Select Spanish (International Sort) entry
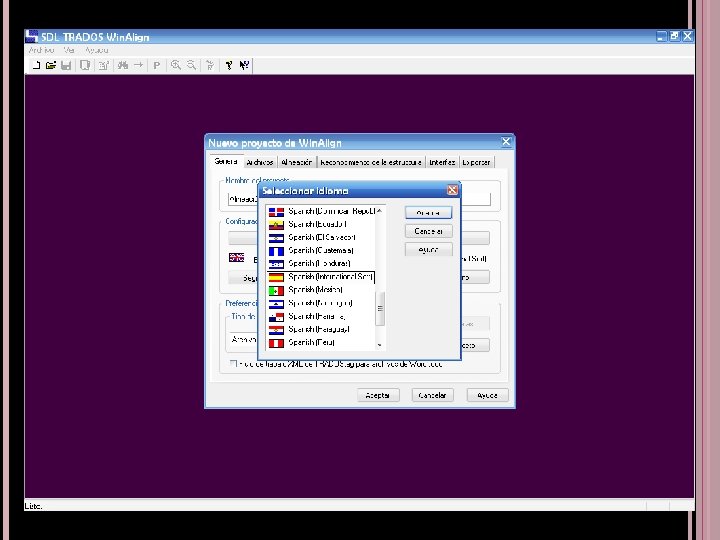 [x=321, y=277]
